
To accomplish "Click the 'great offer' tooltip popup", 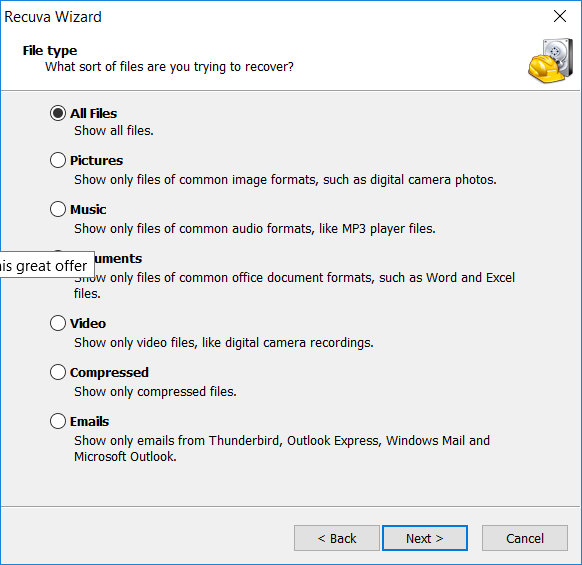I will tap(47, 265).
